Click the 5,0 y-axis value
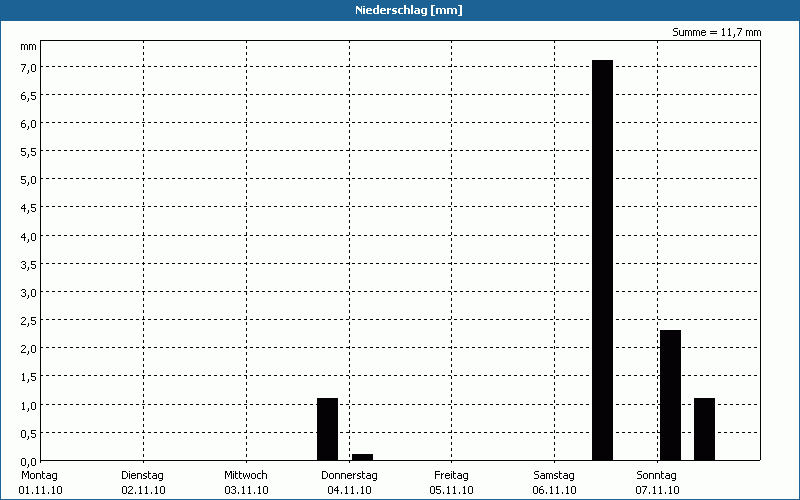 pos(28,180)
